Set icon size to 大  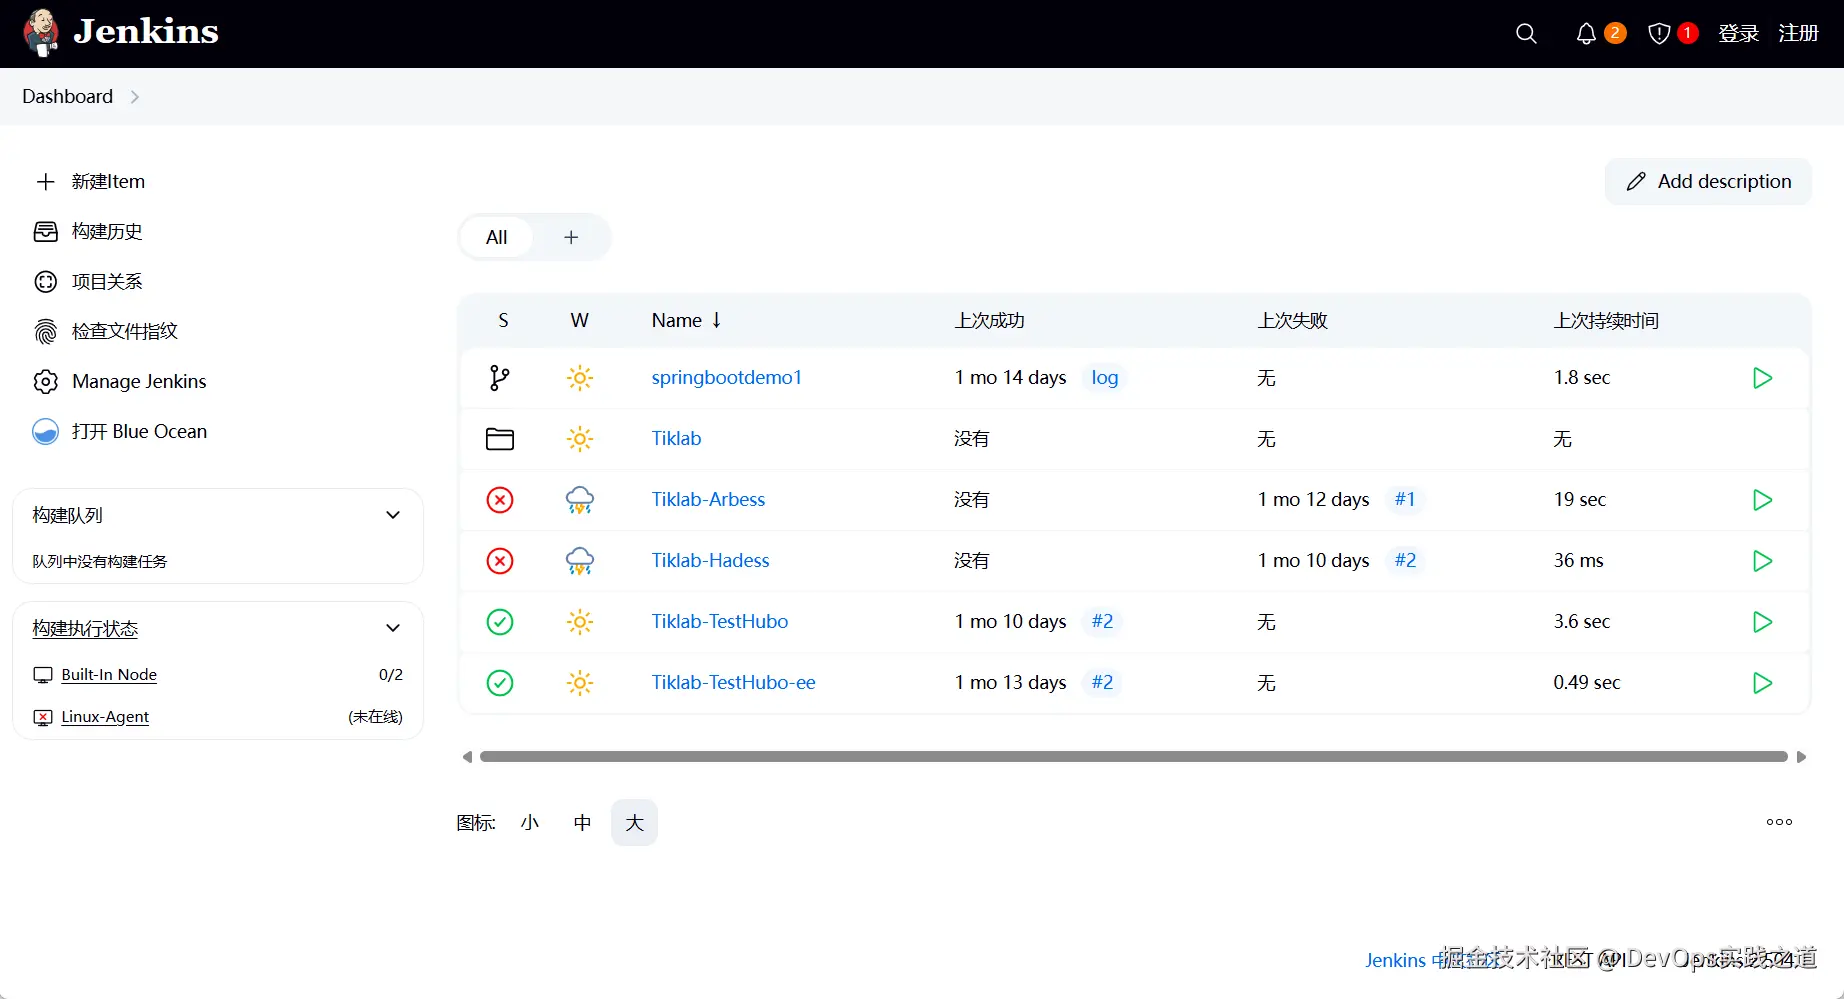tap(634, 823)
